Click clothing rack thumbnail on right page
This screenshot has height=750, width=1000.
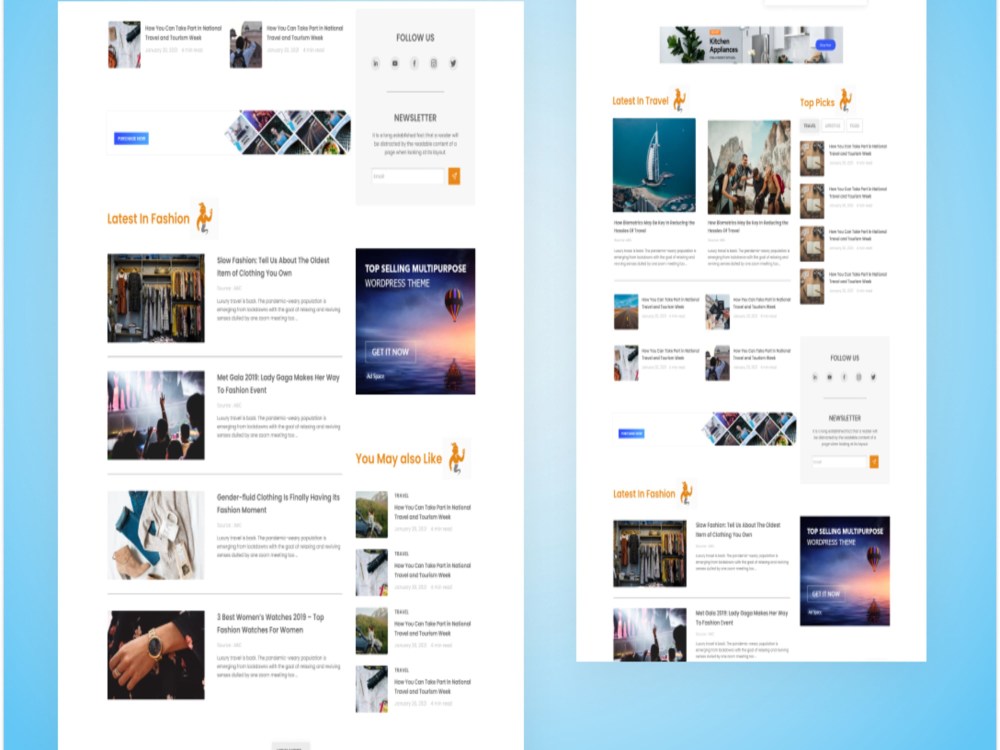650,554
